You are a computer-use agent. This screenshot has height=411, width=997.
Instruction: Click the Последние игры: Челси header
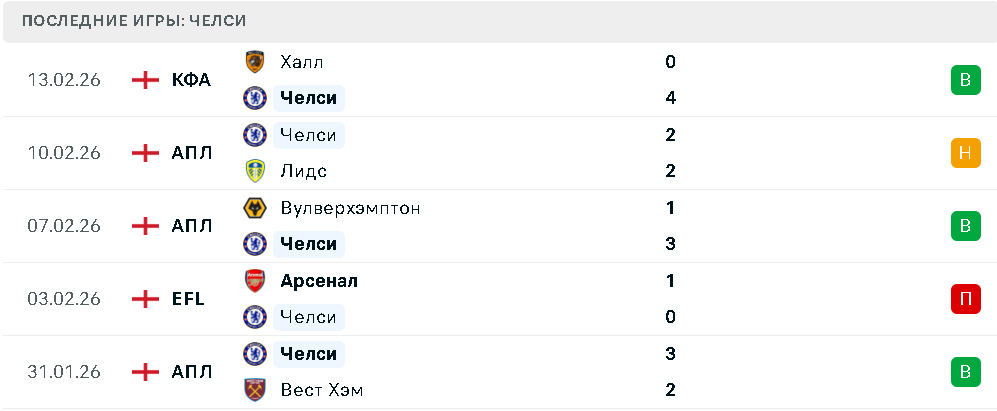pos(134,21)
